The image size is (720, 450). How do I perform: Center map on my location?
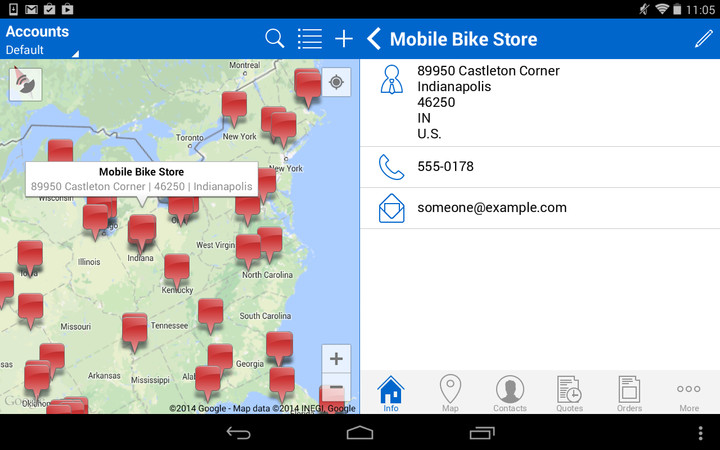[x=336, y=82]
